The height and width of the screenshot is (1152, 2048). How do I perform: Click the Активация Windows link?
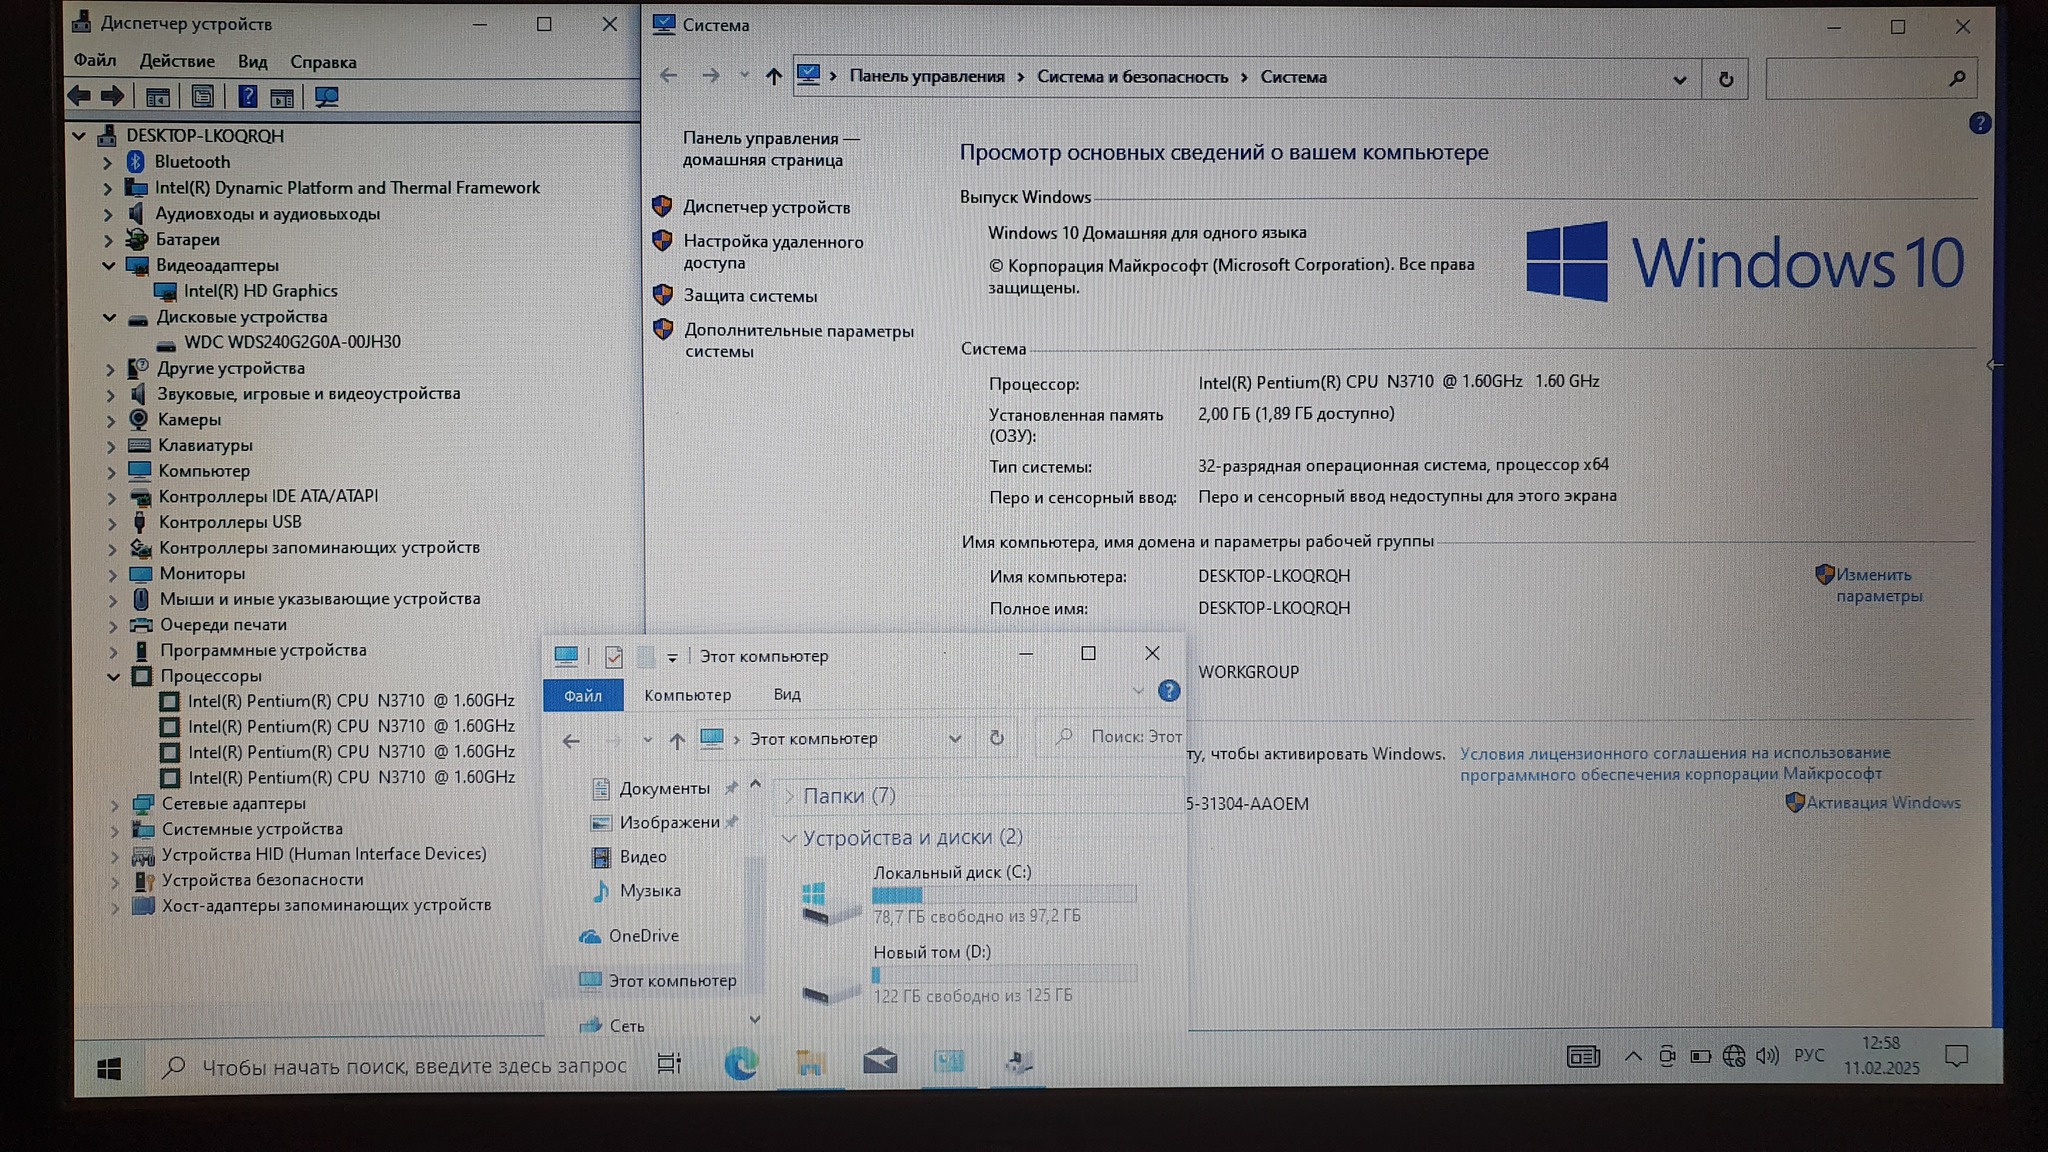(1882, 803)
